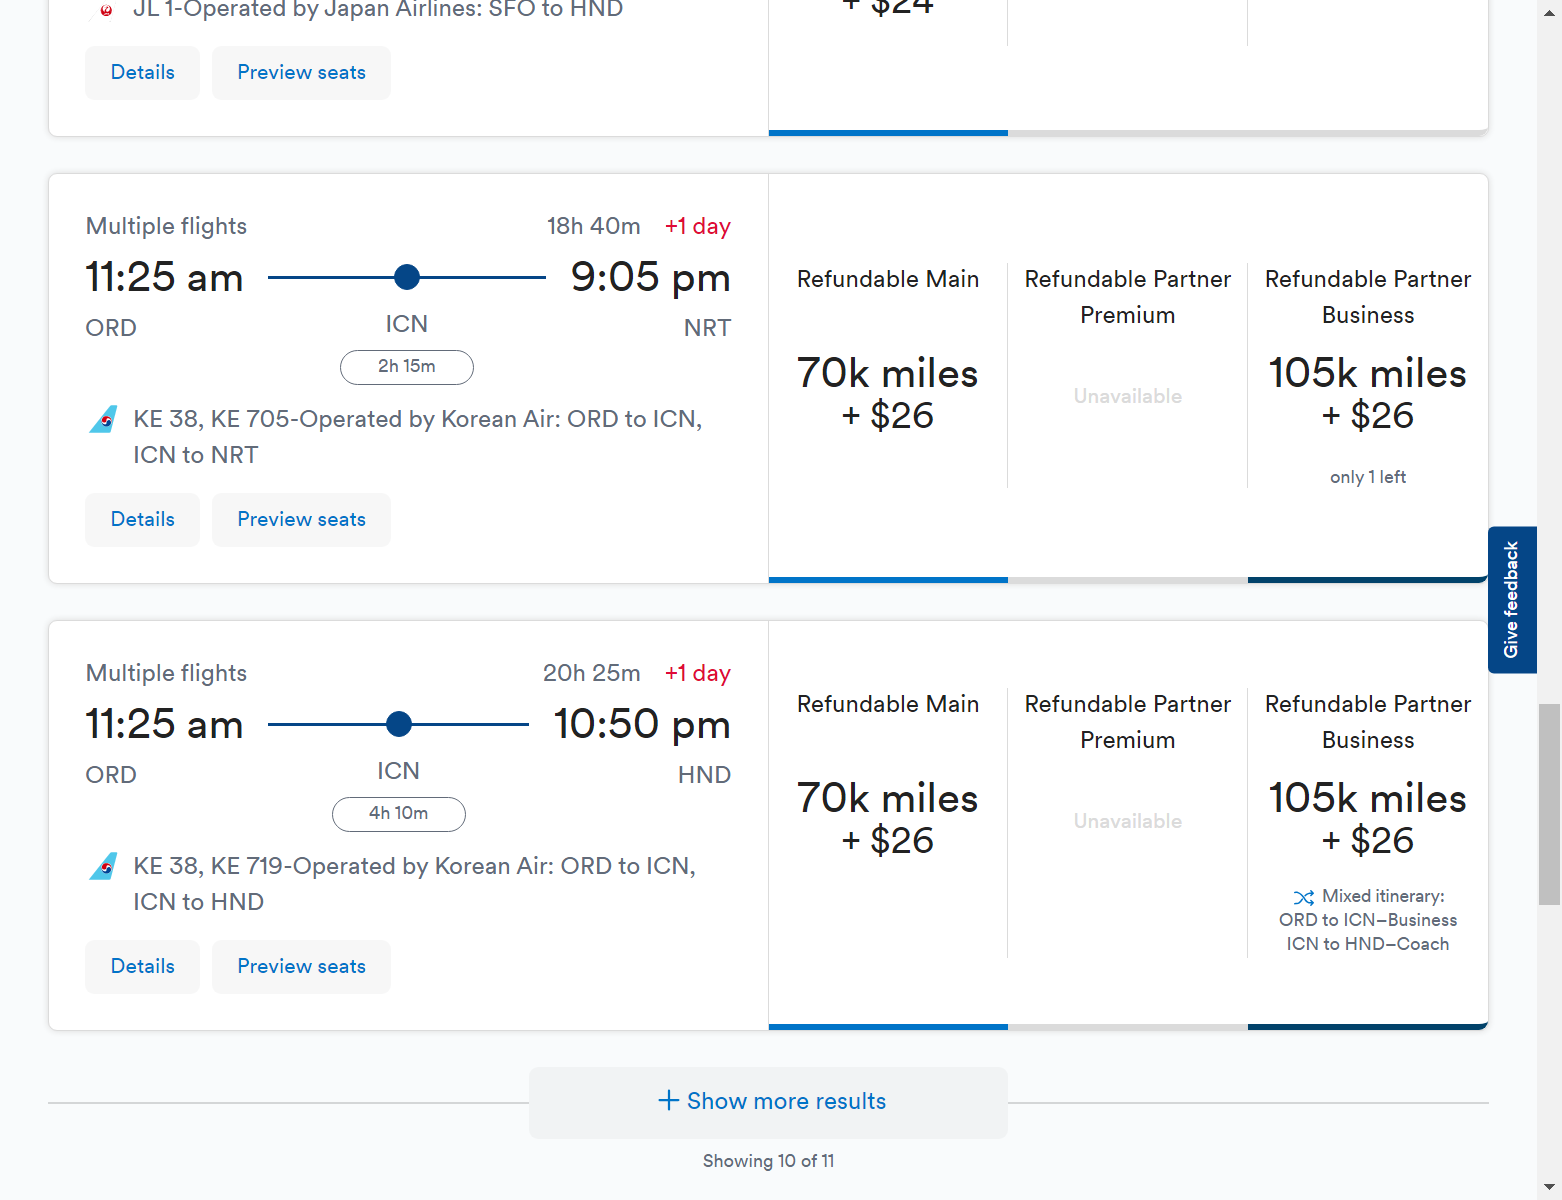The width and height of the screenshot is (1562, 1200).
Task: Select 105k miles Partner Business HND fare
Action: point(1367,819)
